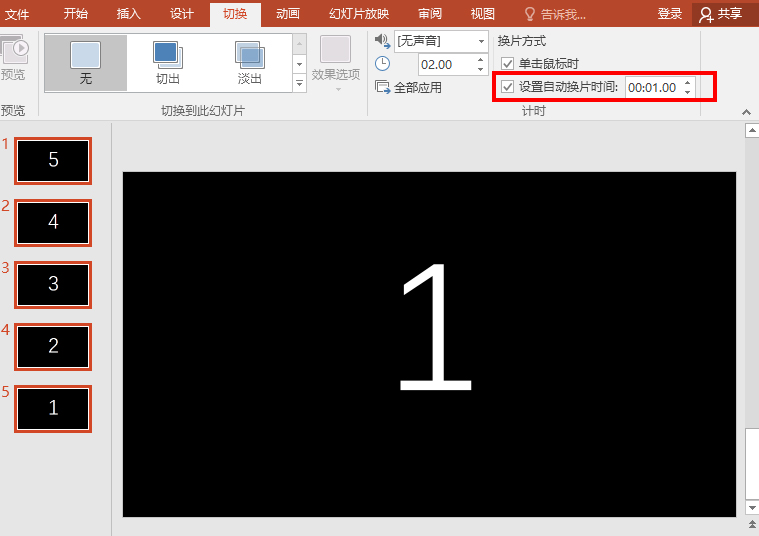
Task: Toggle auto advance time (设置自动换片时间) checkbox
Action: pyautogui.click(x=507, y=87)
